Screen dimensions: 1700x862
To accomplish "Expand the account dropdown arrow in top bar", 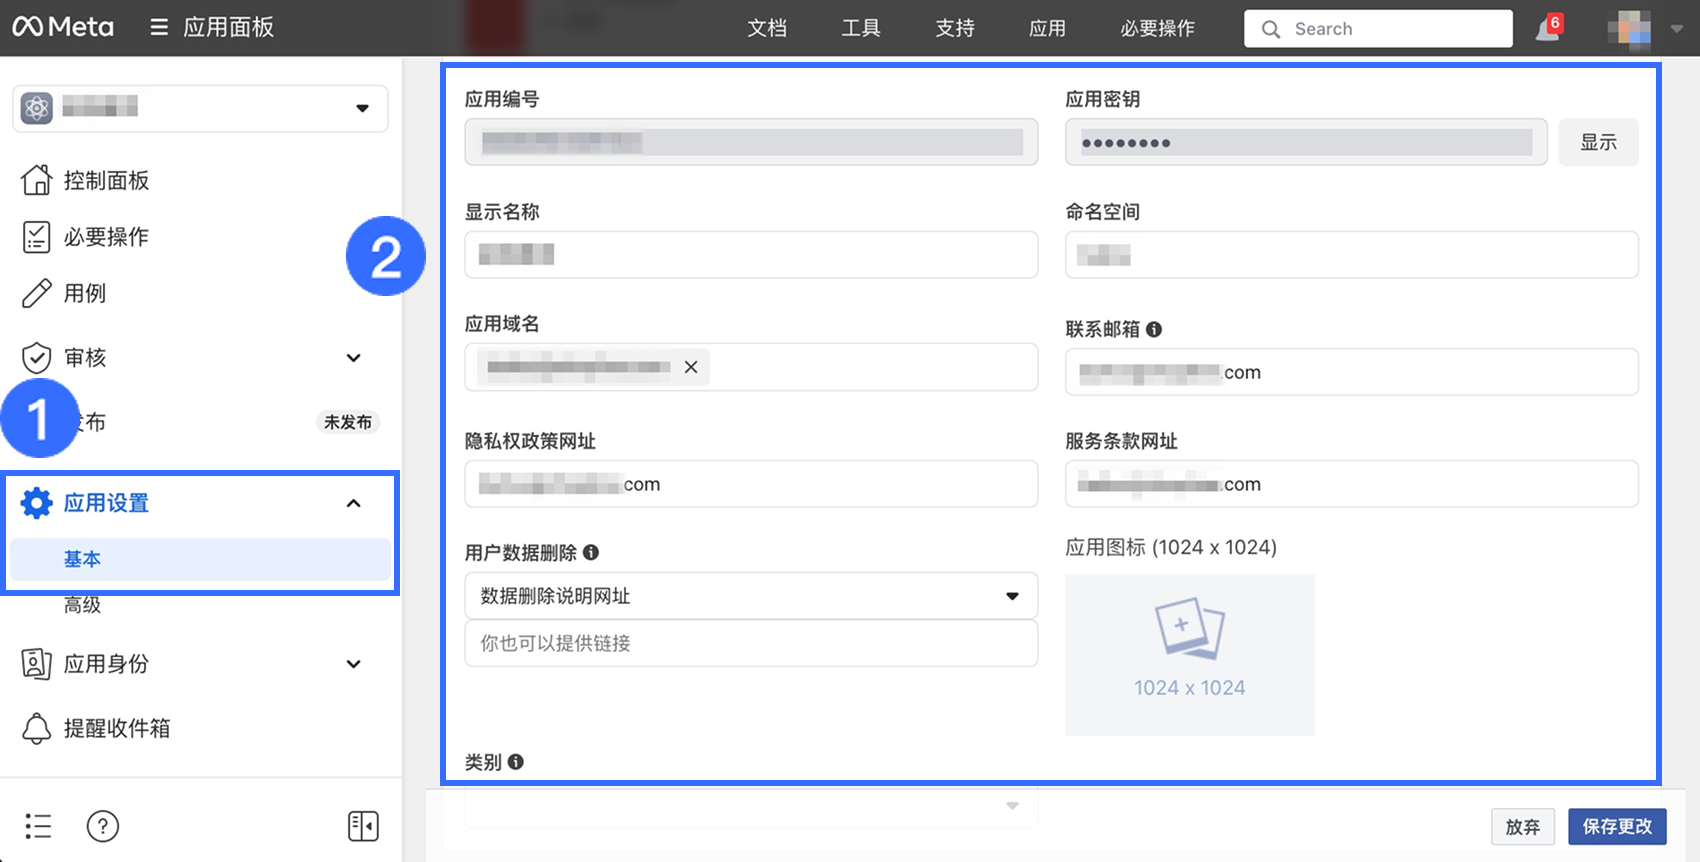I will (x=1677, y=29).
